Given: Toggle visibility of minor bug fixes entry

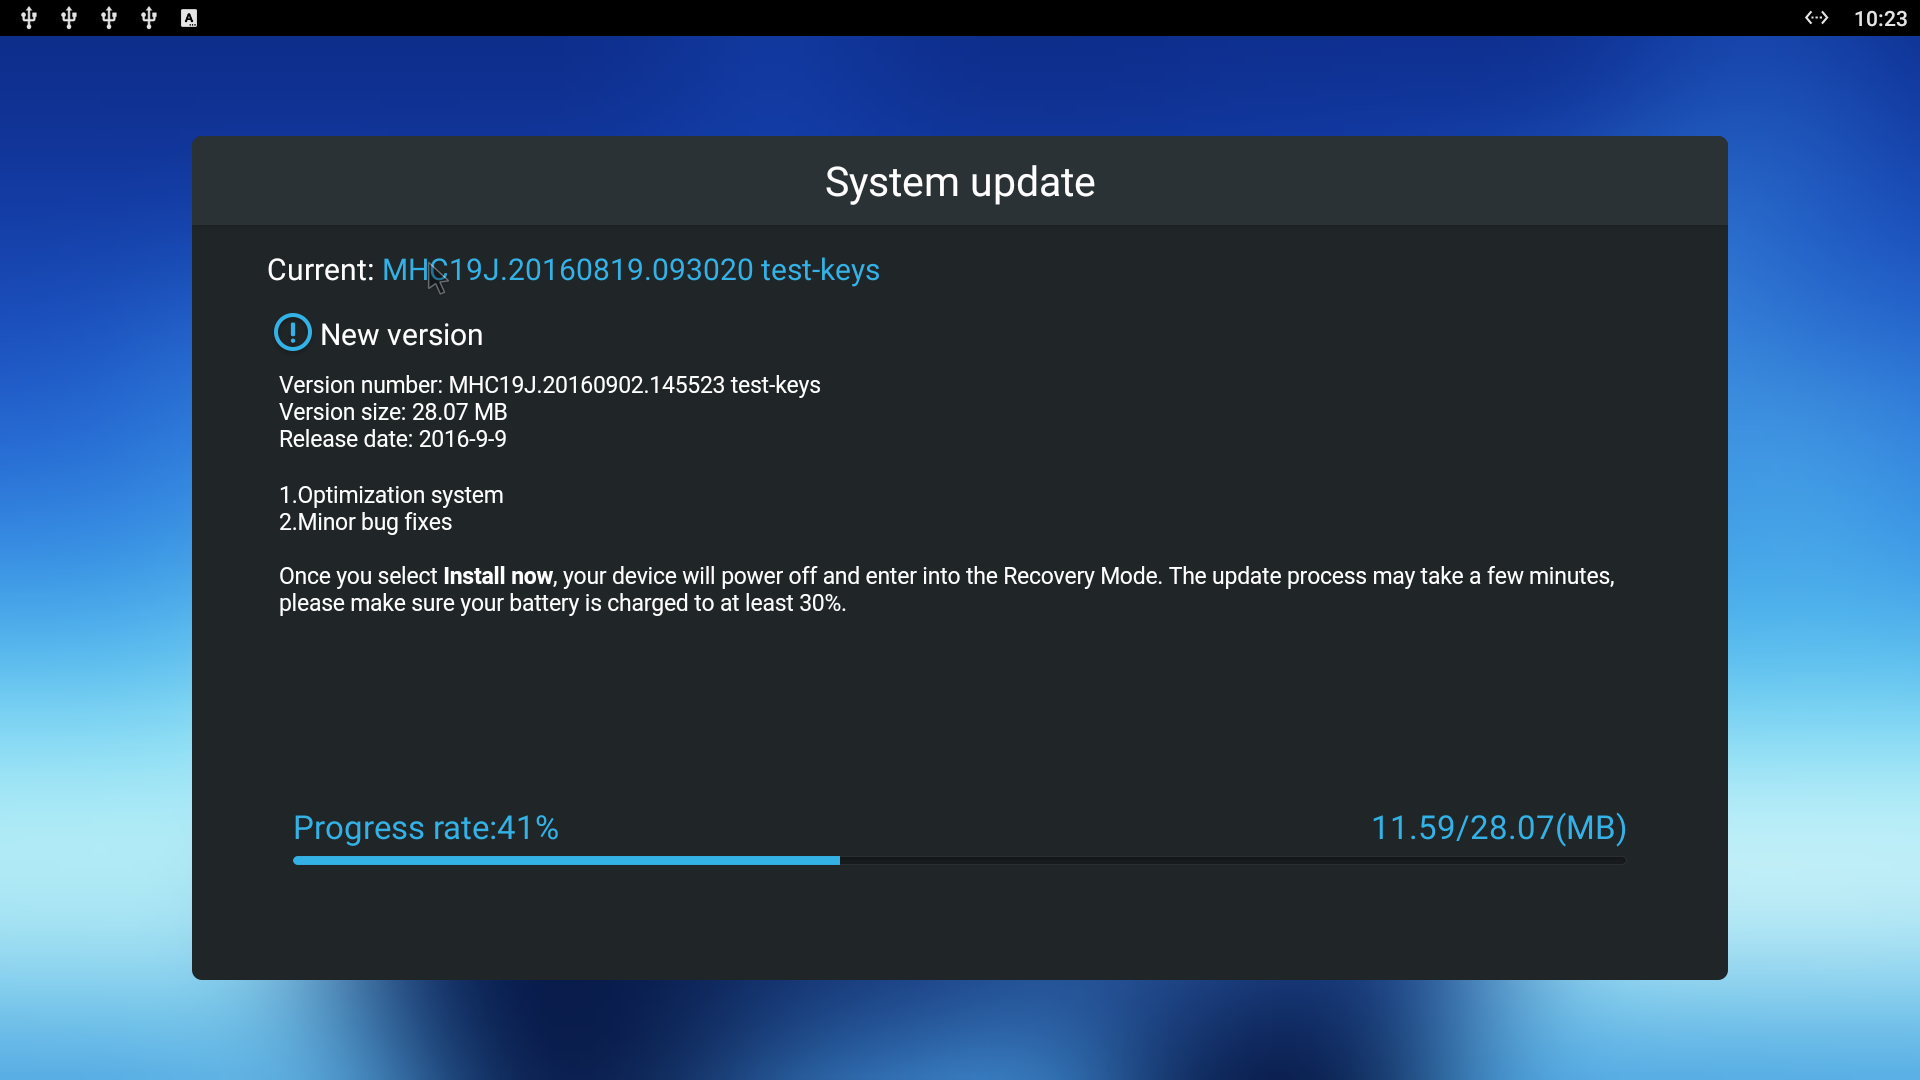Looking at the screenshot, I should click(x=365, y=521).
